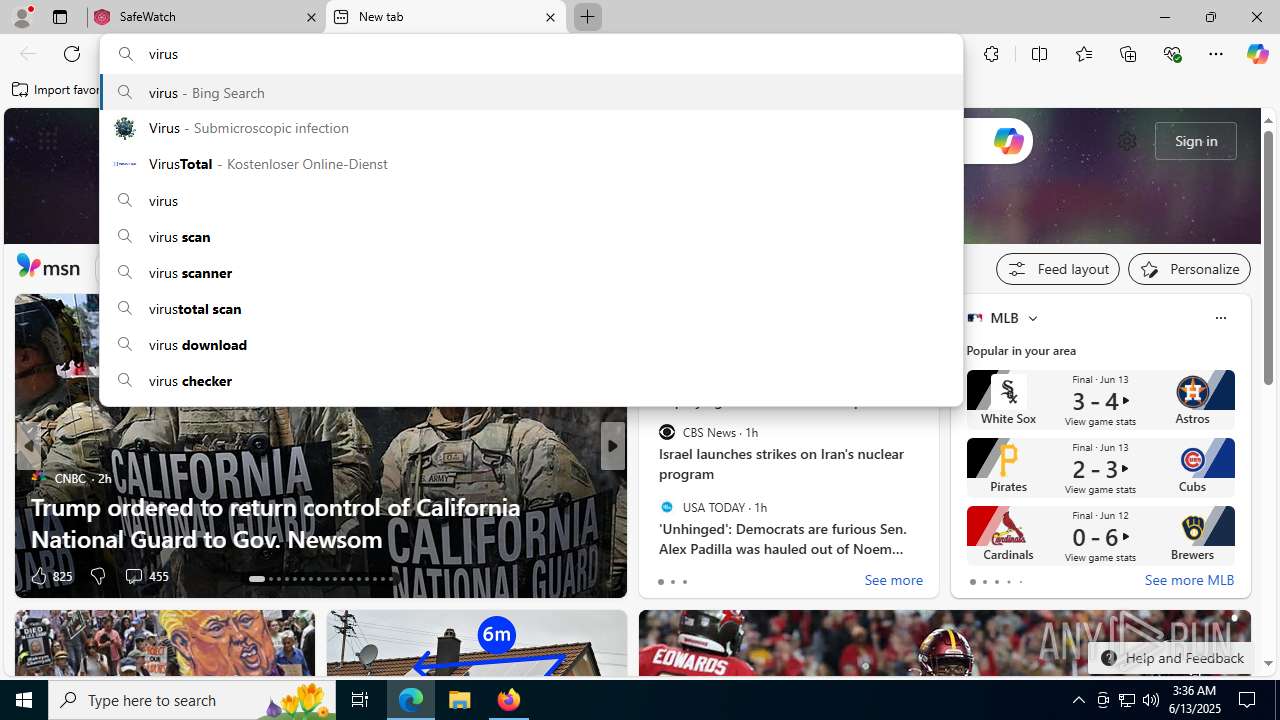The height and width of the screenshot is (720, 1280).
Task: Open the network icon in system tray
Action: [1127, 700]
